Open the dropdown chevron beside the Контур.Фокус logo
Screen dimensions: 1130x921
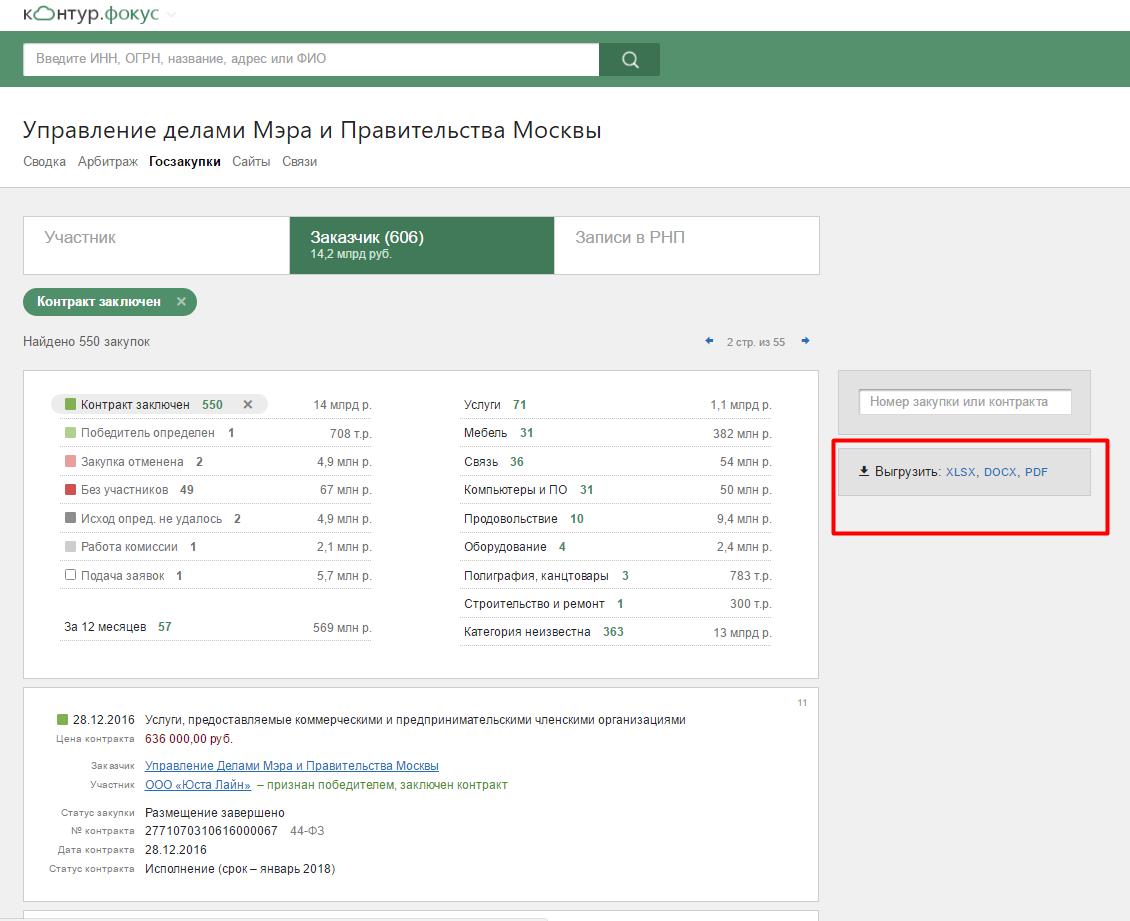(x=171, y=15)
